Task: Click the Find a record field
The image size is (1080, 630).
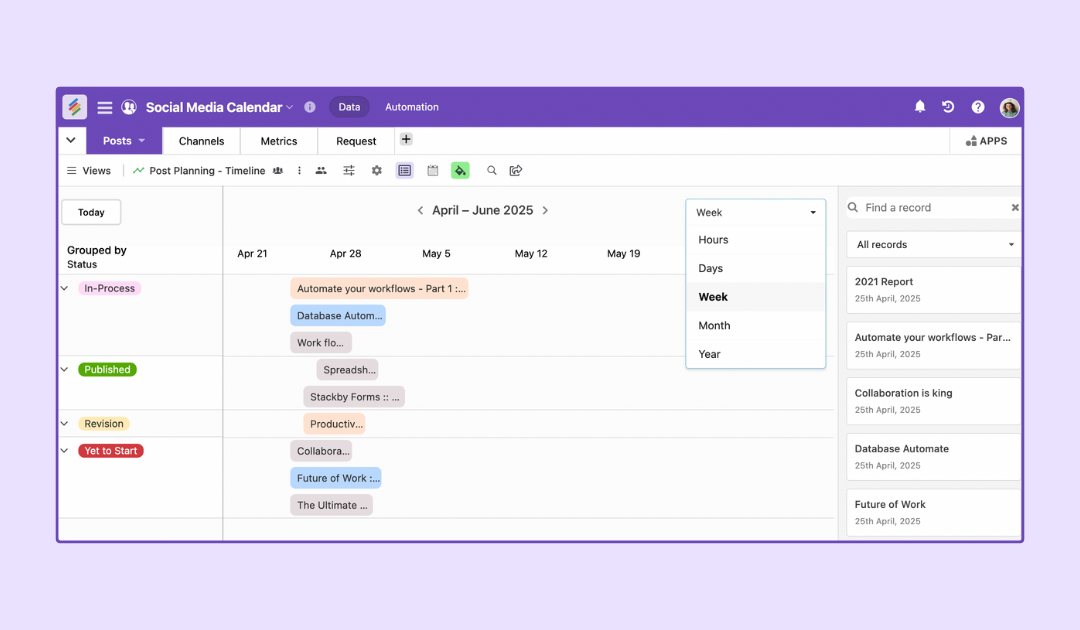Action: [926, 207]
